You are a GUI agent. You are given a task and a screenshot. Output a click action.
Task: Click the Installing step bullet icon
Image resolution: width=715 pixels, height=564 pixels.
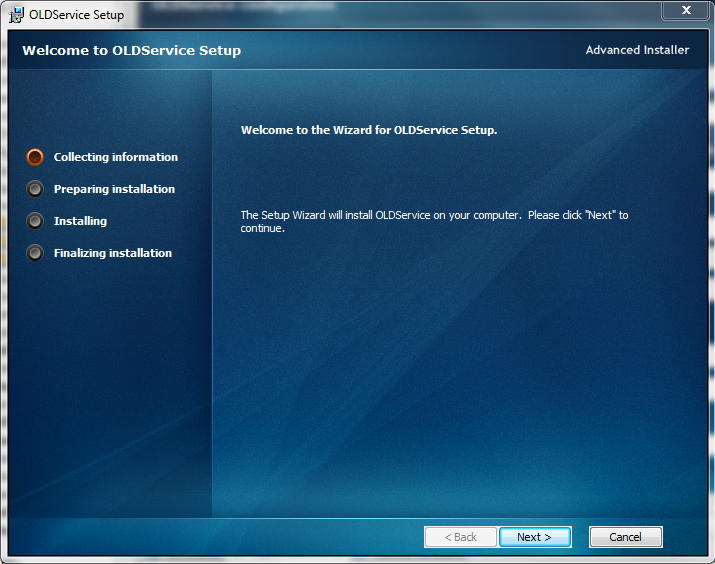click(35, 221)
